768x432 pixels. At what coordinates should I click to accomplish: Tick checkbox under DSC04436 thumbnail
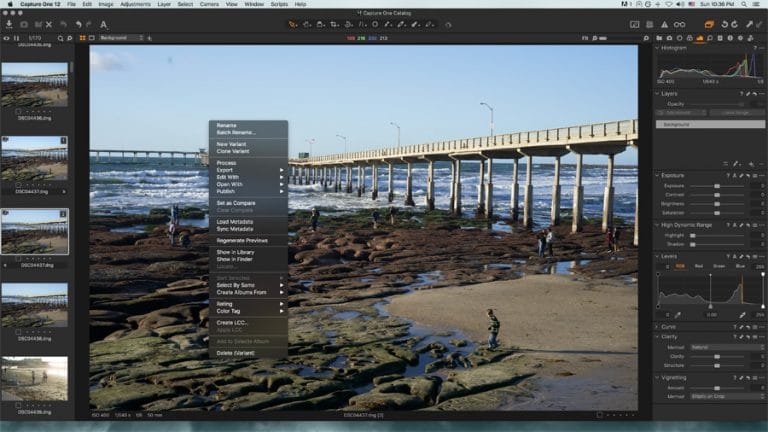[x=18, y=111]
